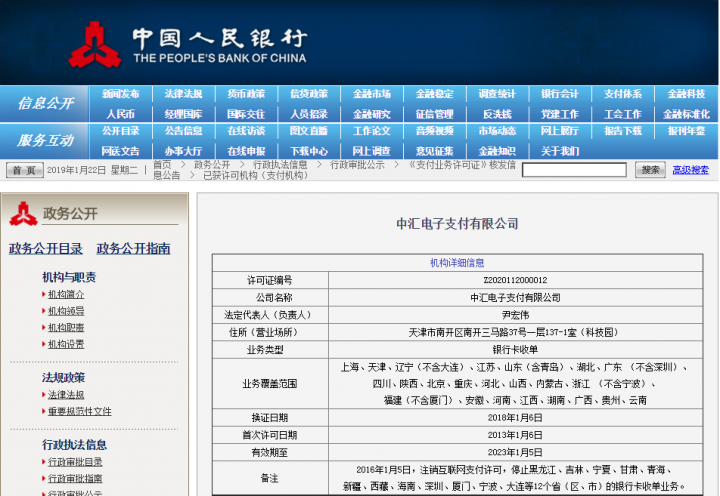Select 支付体系 in the nav bar
Viewport: 720px width, 496px height.
click(623, 94)
